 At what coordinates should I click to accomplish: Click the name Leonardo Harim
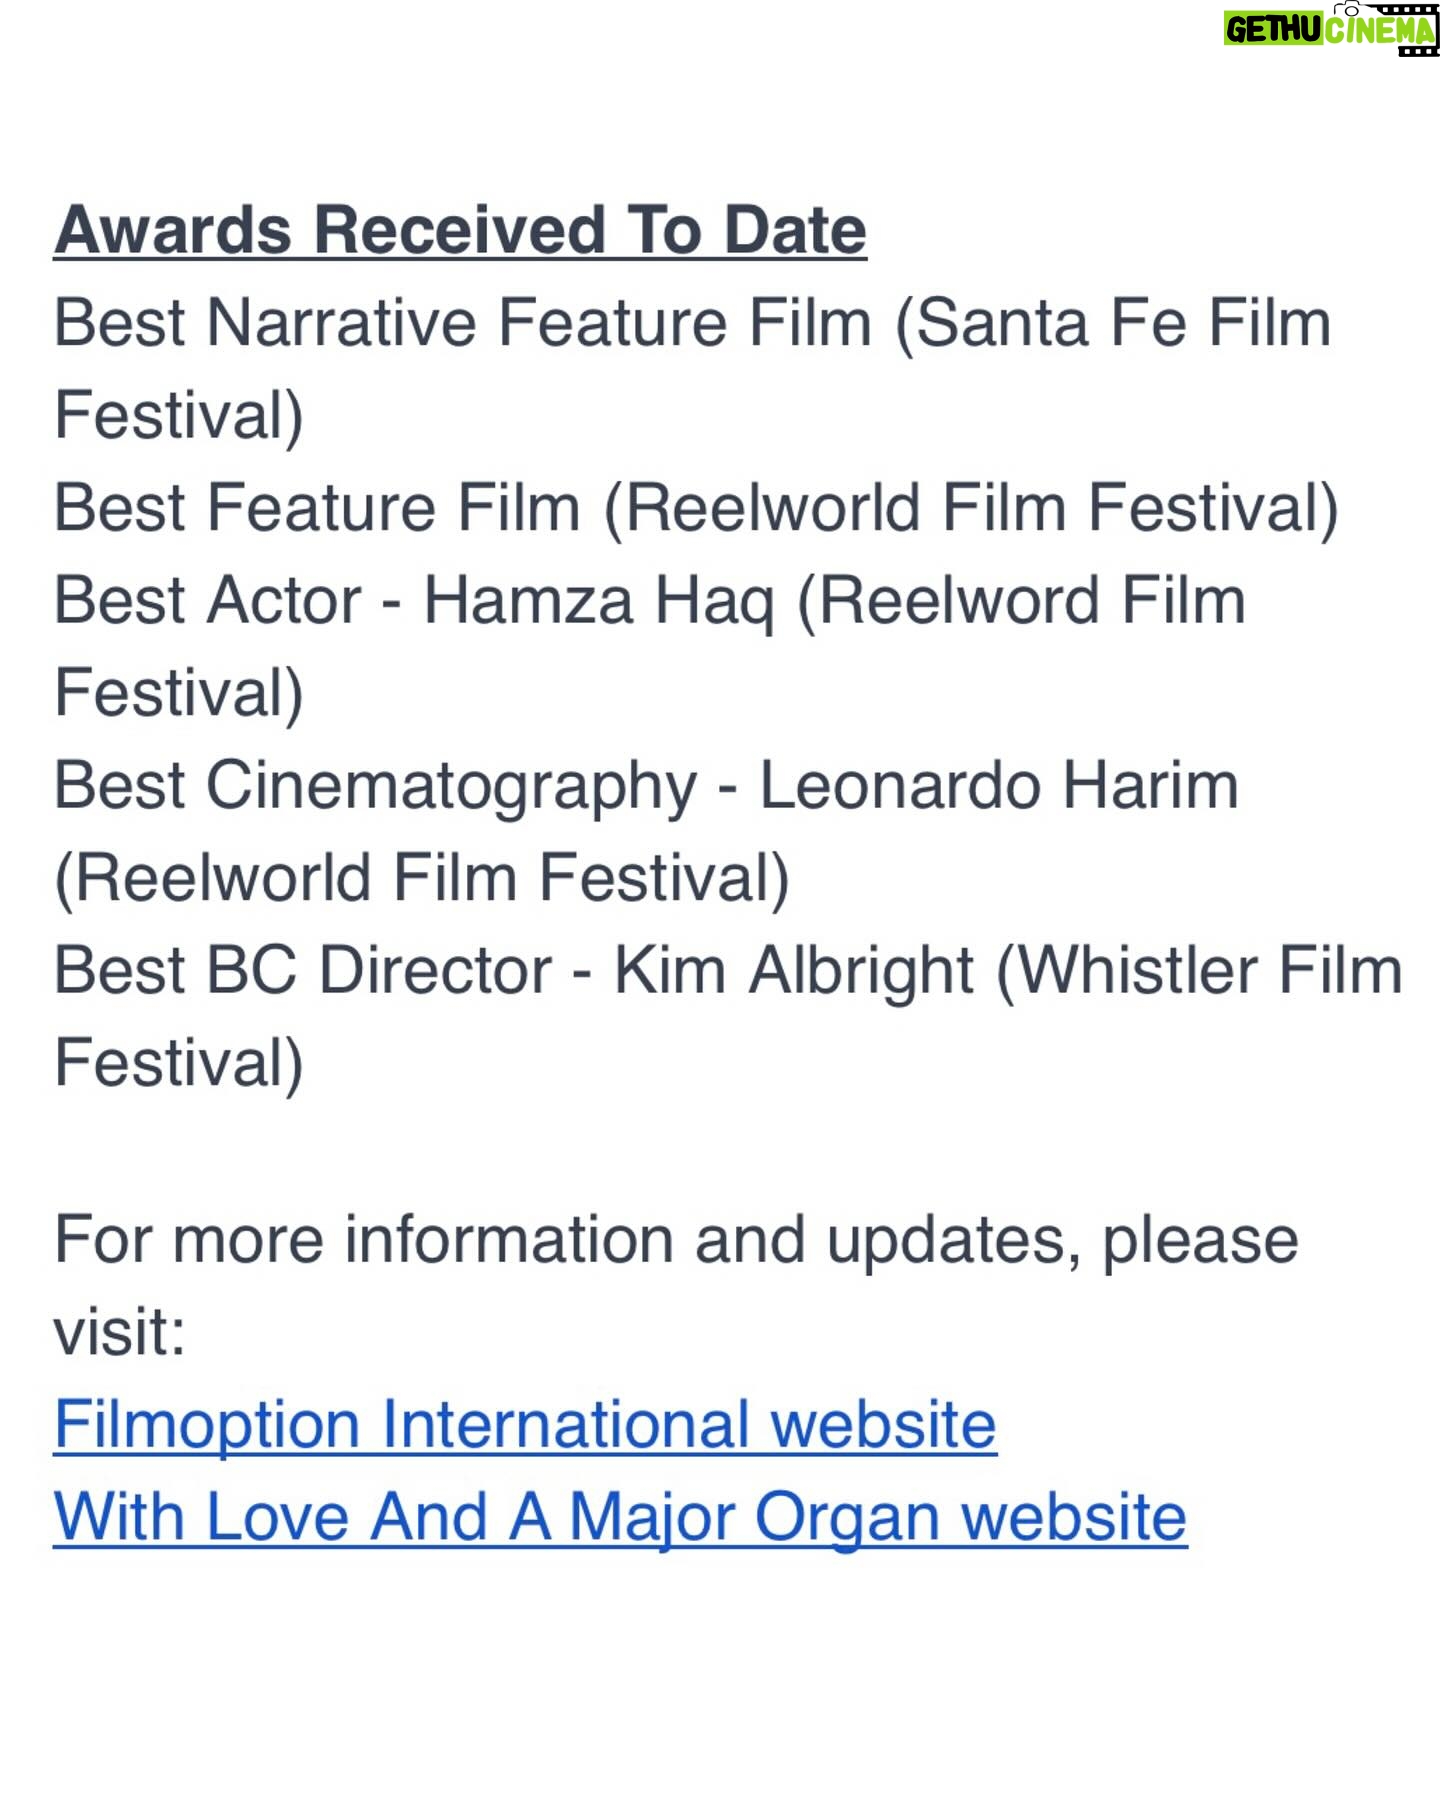pyautogui.click(x=999, y=785)
